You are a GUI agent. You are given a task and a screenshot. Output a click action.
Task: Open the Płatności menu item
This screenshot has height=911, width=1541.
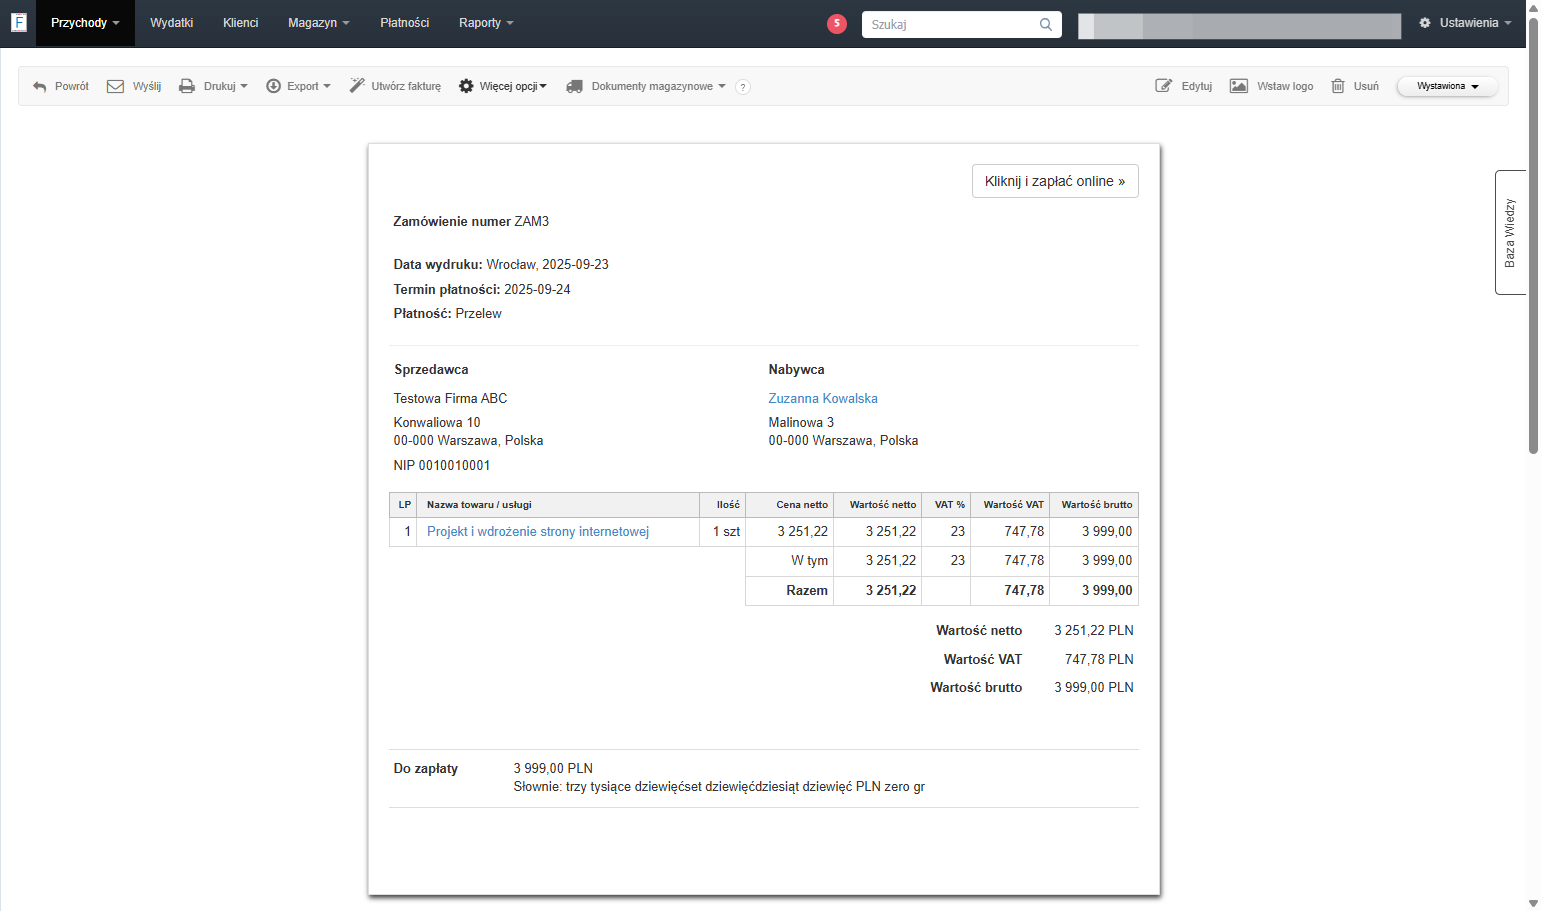405,23
